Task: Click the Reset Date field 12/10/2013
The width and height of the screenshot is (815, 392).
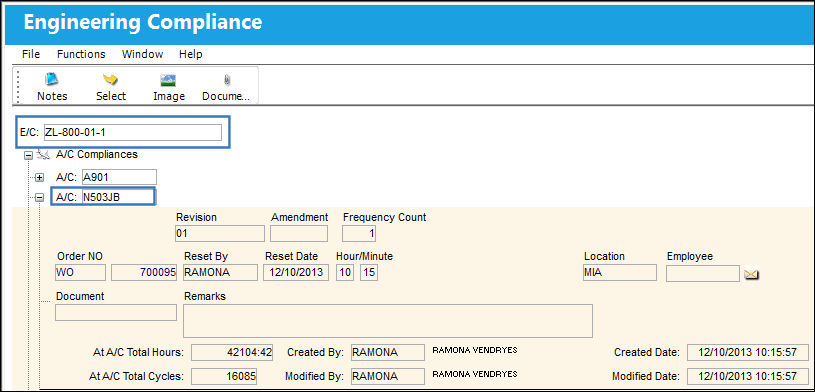Action: pos(296,272)
